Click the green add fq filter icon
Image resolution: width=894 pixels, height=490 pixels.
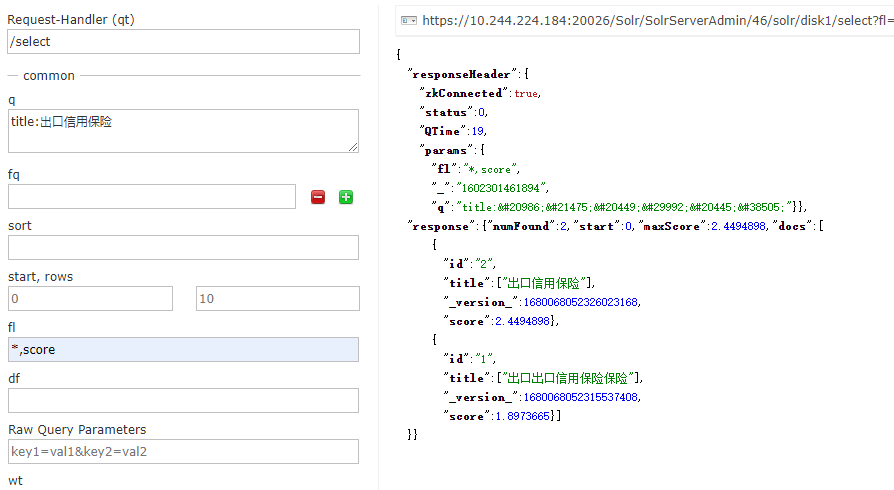[346, 197]
